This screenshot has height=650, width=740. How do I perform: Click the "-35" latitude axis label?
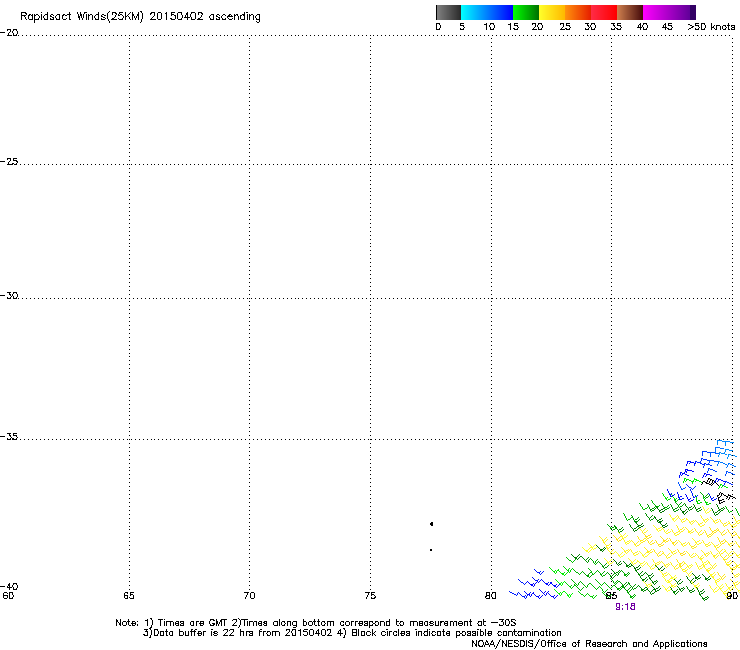[9, 437]
